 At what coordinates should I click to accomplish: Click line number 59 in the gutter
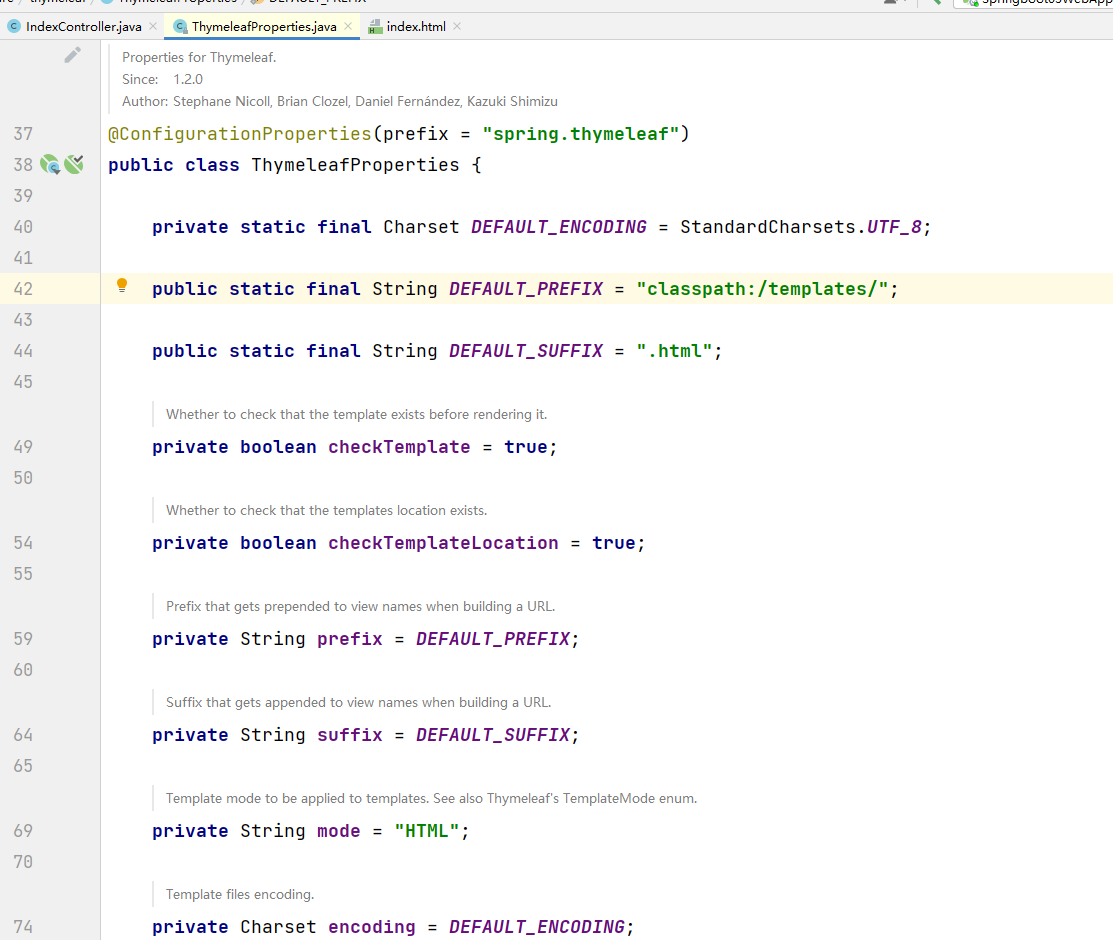pos(23,638)
